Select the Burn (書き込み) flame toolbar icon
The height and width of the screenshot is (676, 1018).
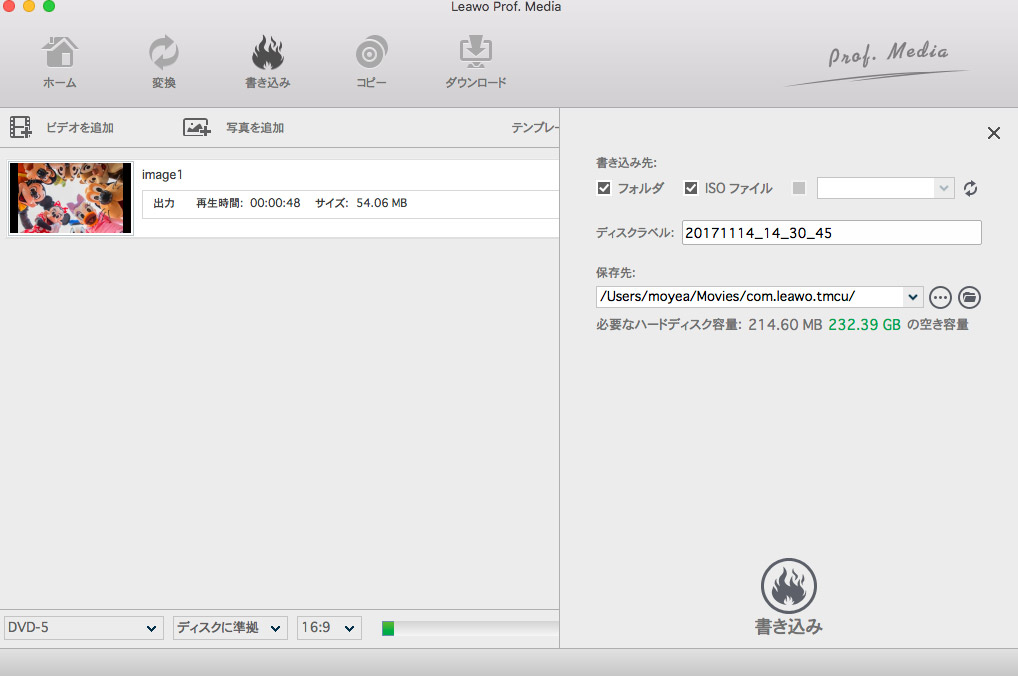point(267,53)
